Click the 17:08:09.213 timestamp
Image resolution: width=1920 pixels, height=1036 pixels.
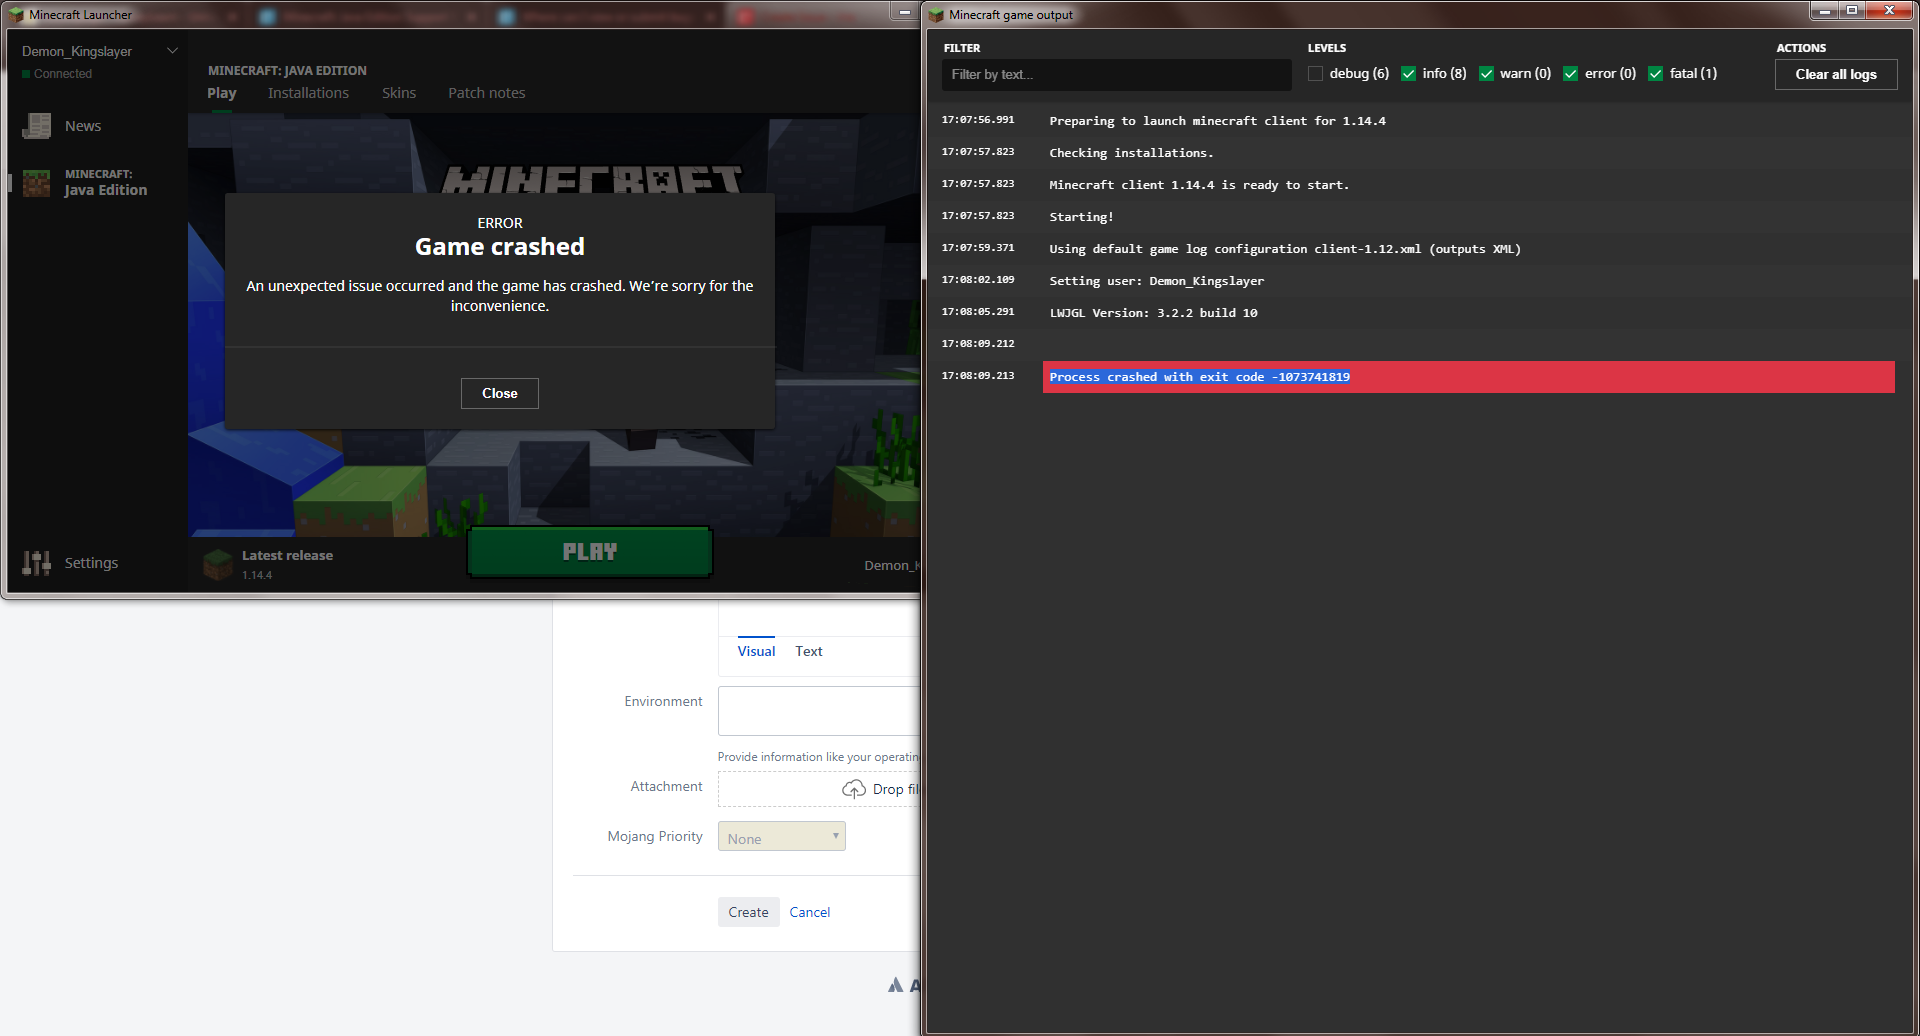(978, 376)
